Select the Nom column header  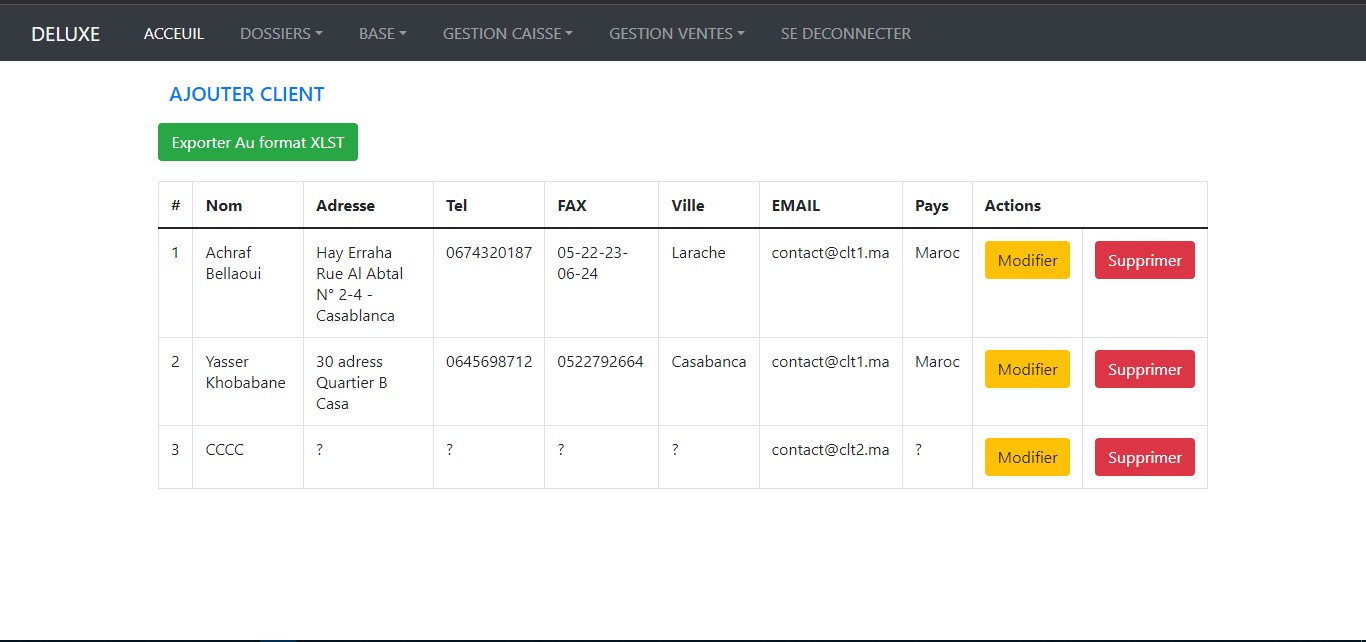(x=223, y=205)
